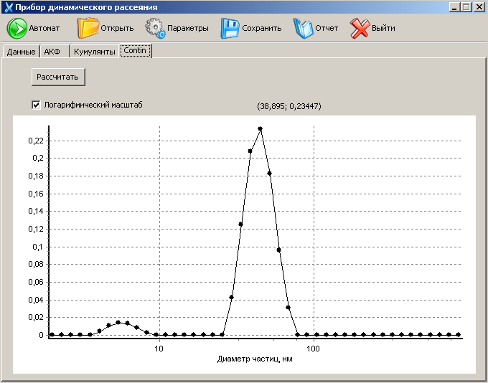Exit via the red X Выйти icon
The image size is (488, 383).
[360, 28]
